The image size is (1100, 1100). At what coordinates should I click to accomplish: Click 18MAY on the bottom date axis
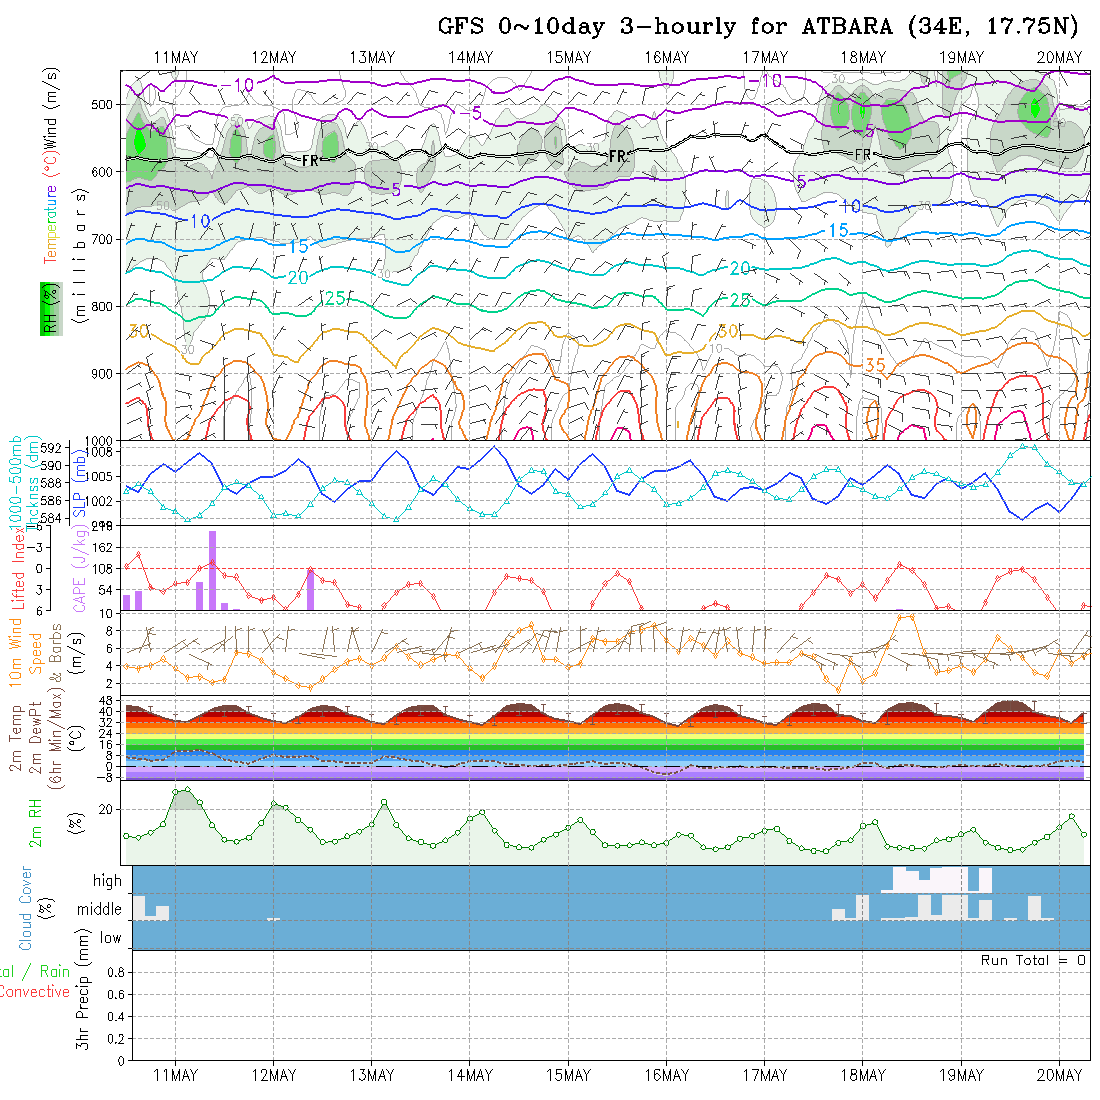point(863,1075)
